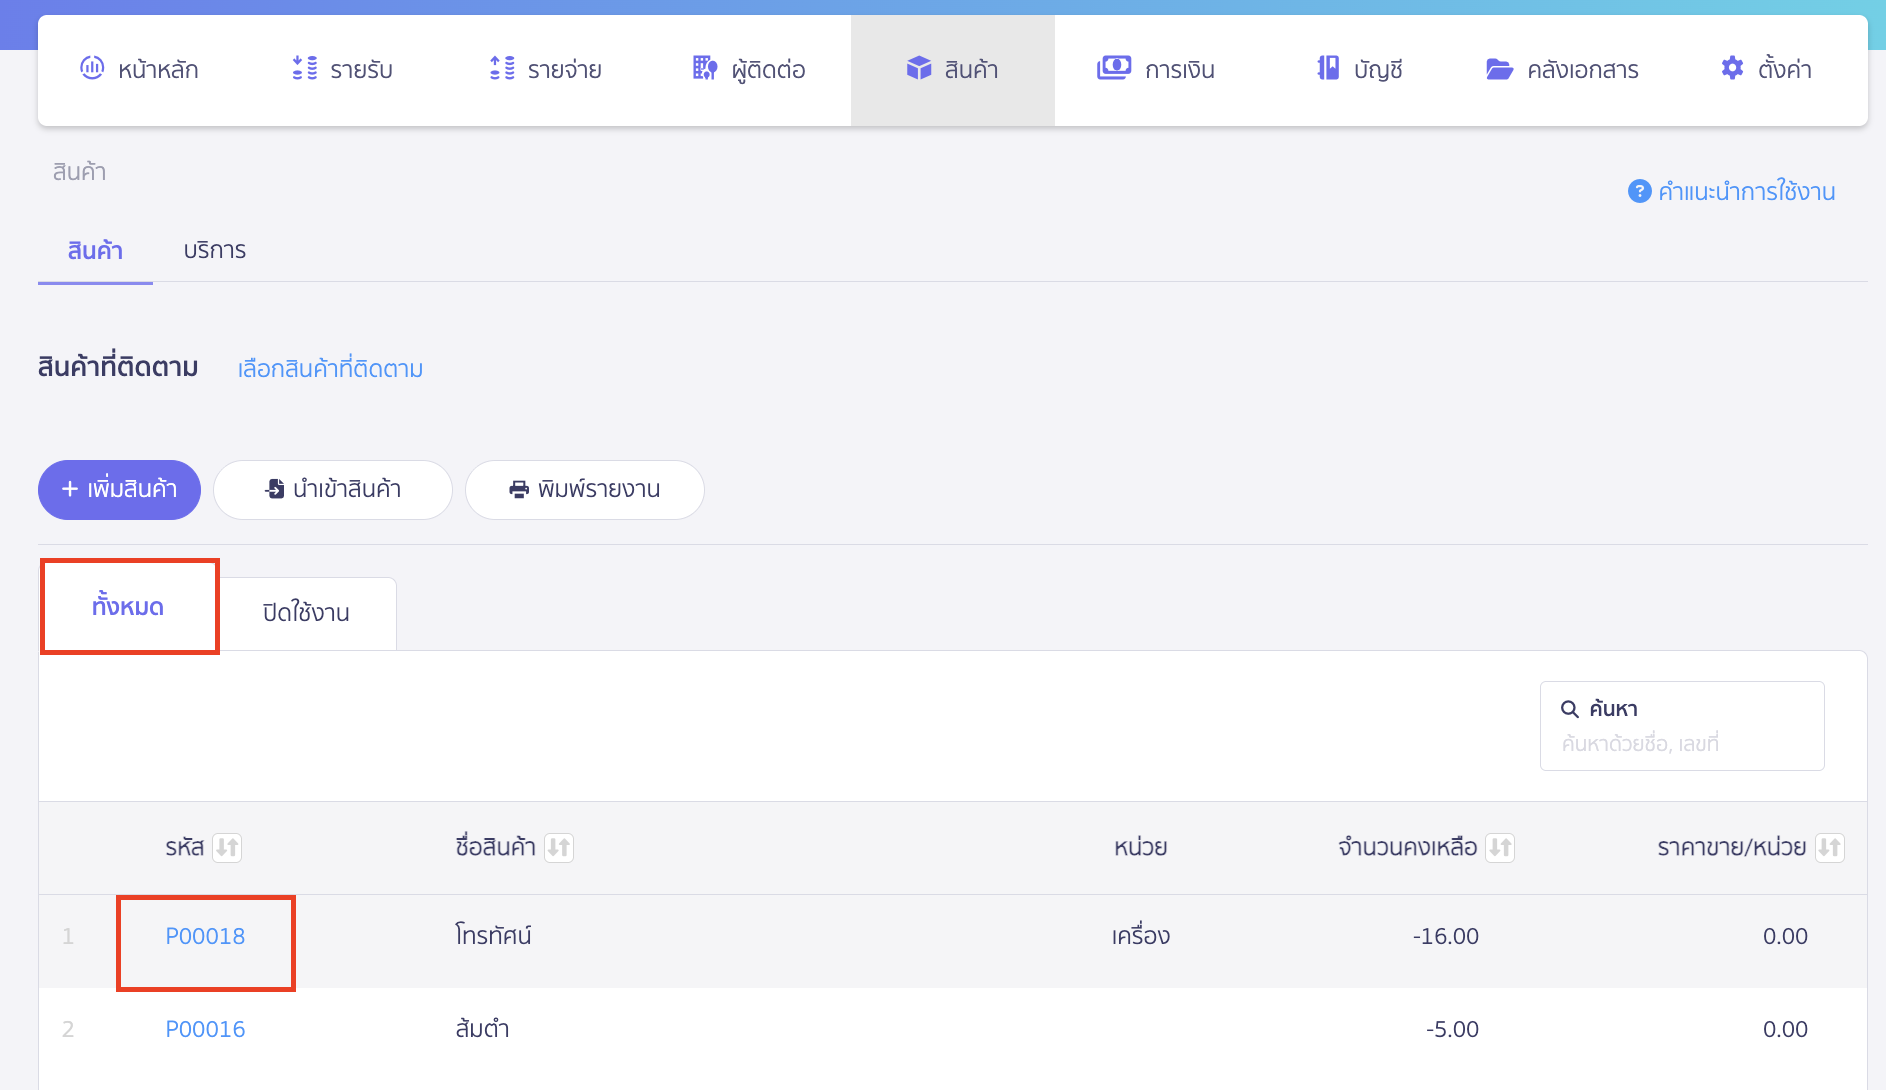Viewport: 1886px width, 1090px height.
Task: Click the รายรับ income list icon
Action: pos(304,68)
